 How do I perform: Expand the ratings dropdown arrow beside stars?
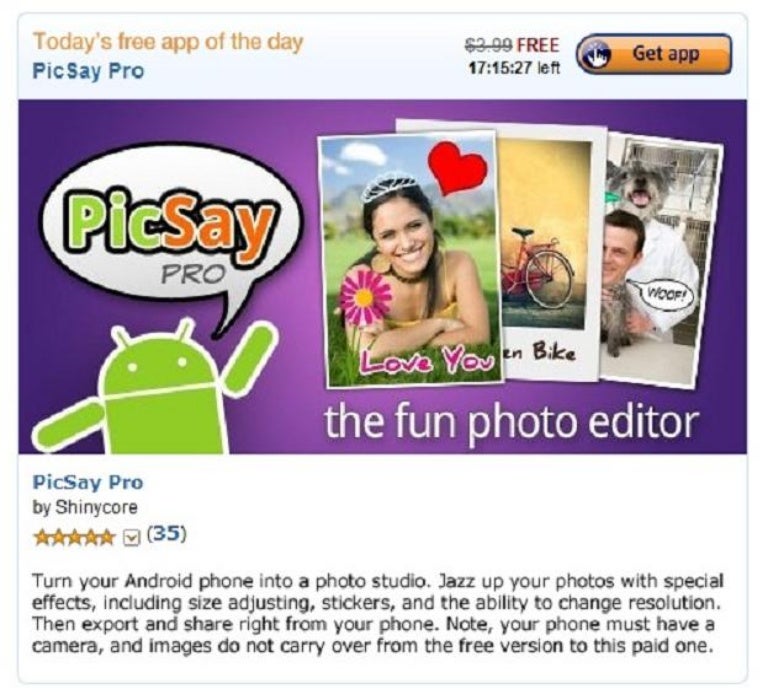[131, 538]
